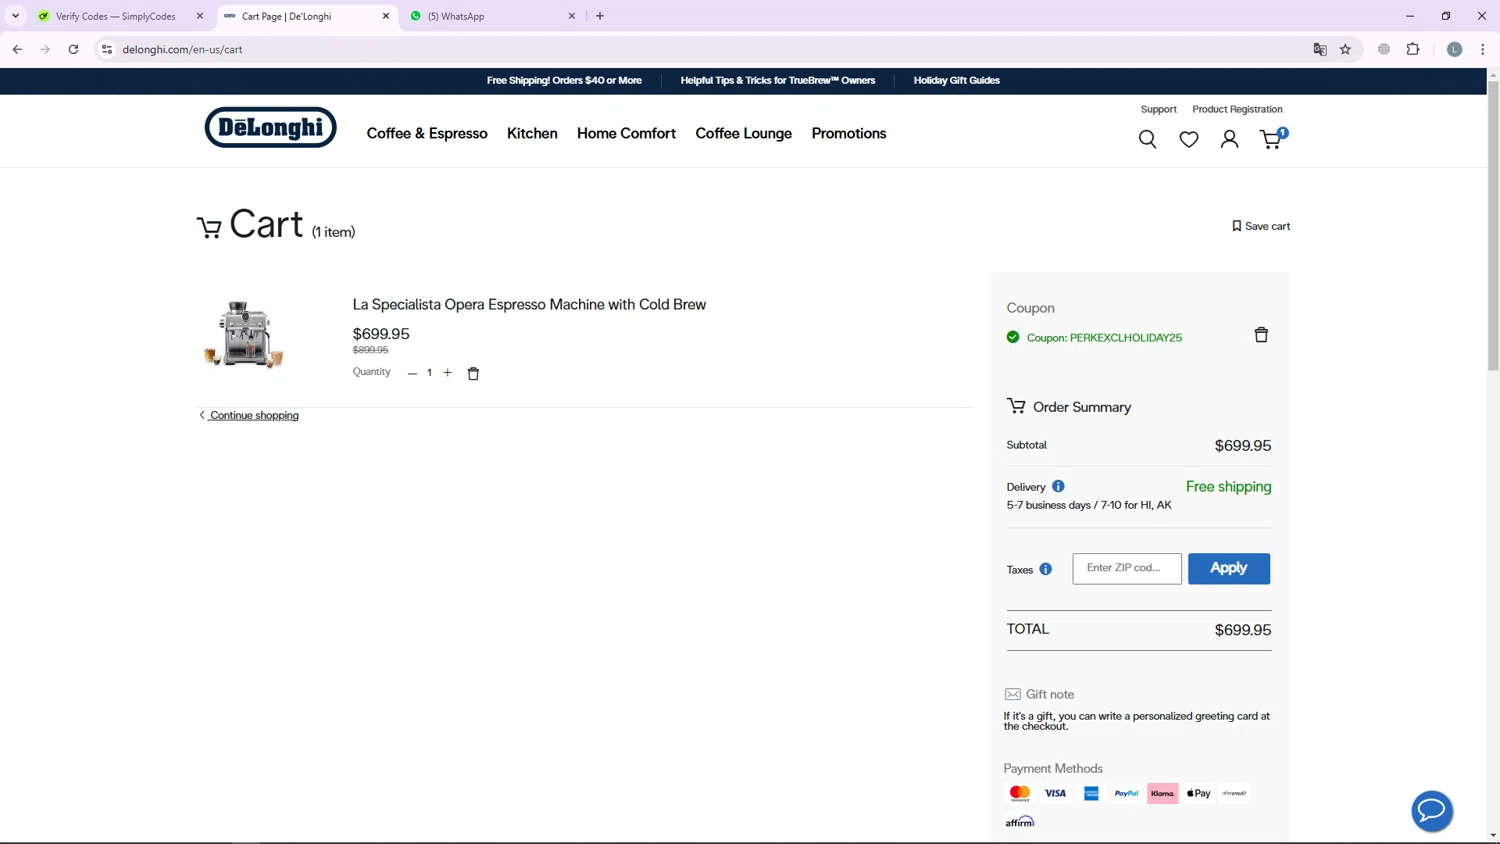Open the account profile icon

pos(1229,139)
